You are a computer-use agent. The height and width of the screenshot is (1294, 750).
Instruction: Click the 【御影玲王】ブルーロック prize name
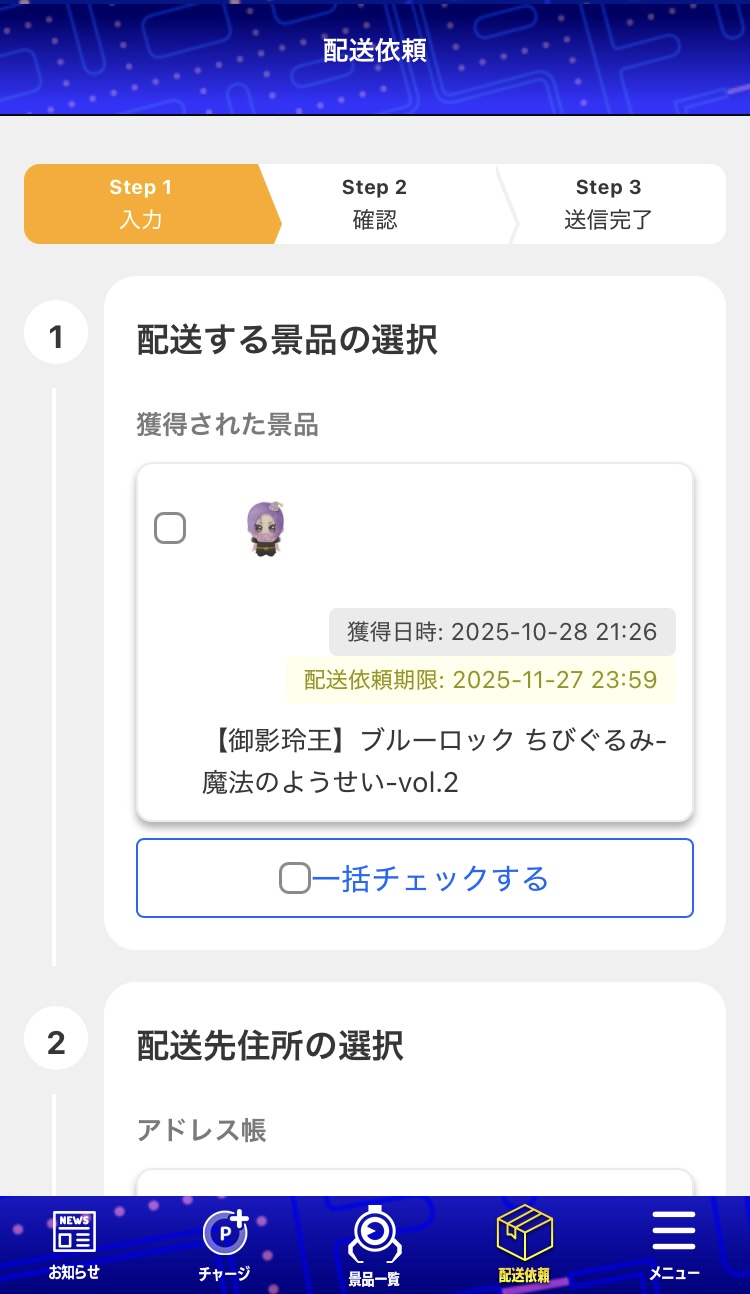[434, 761]
